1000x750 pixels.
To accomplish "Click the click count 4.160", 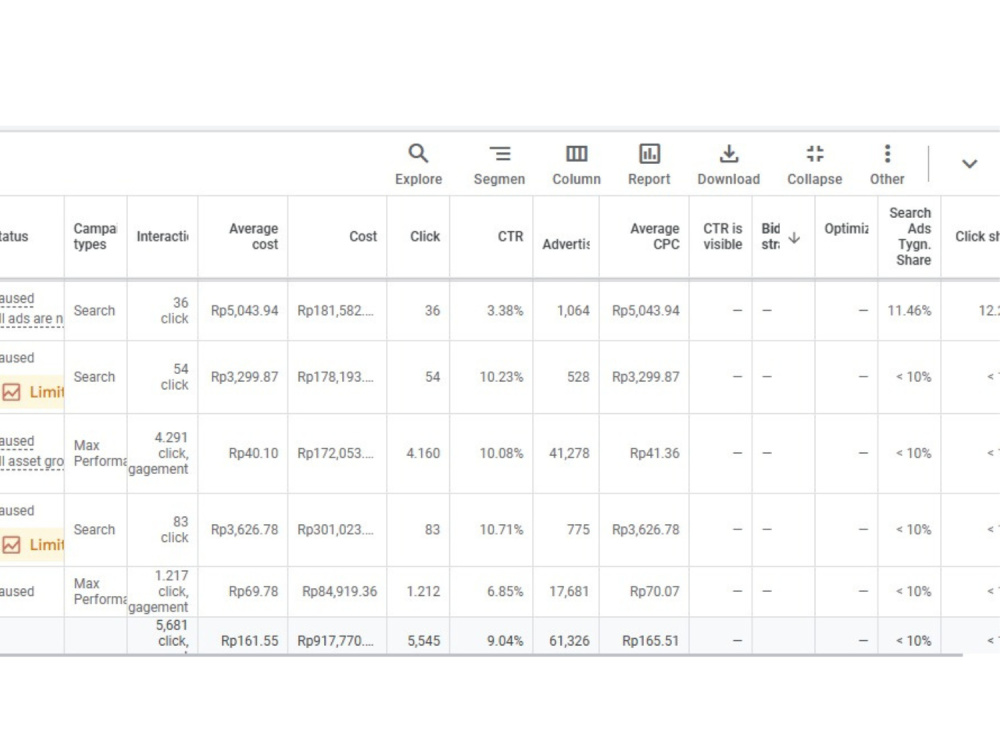I will (423, 453).
